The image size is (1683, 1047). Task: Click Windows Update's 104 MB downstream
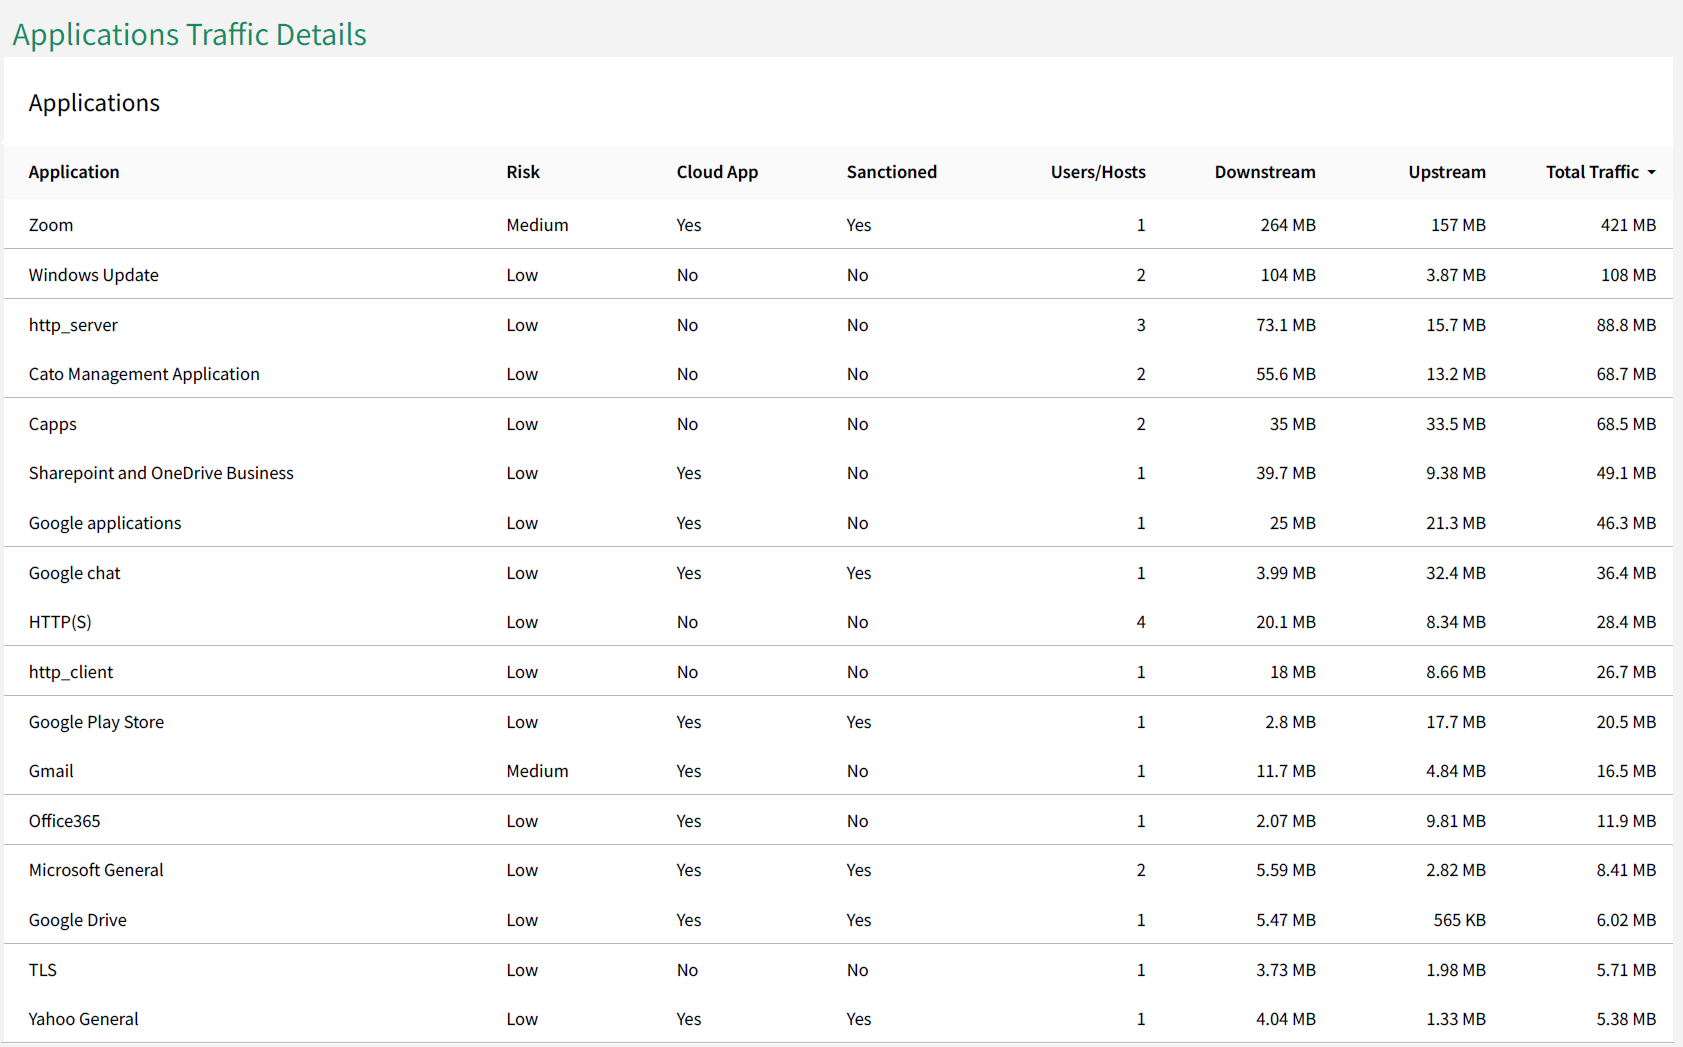(x=1288, y=275)
